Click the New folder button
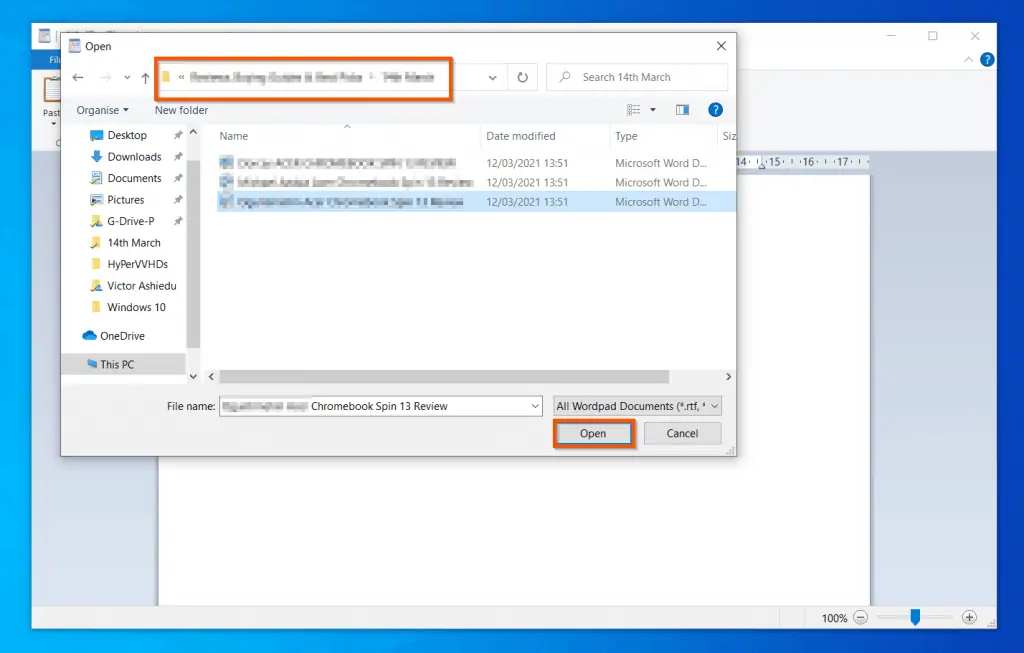The image size is (1024, 653). (x=181, y=110)
